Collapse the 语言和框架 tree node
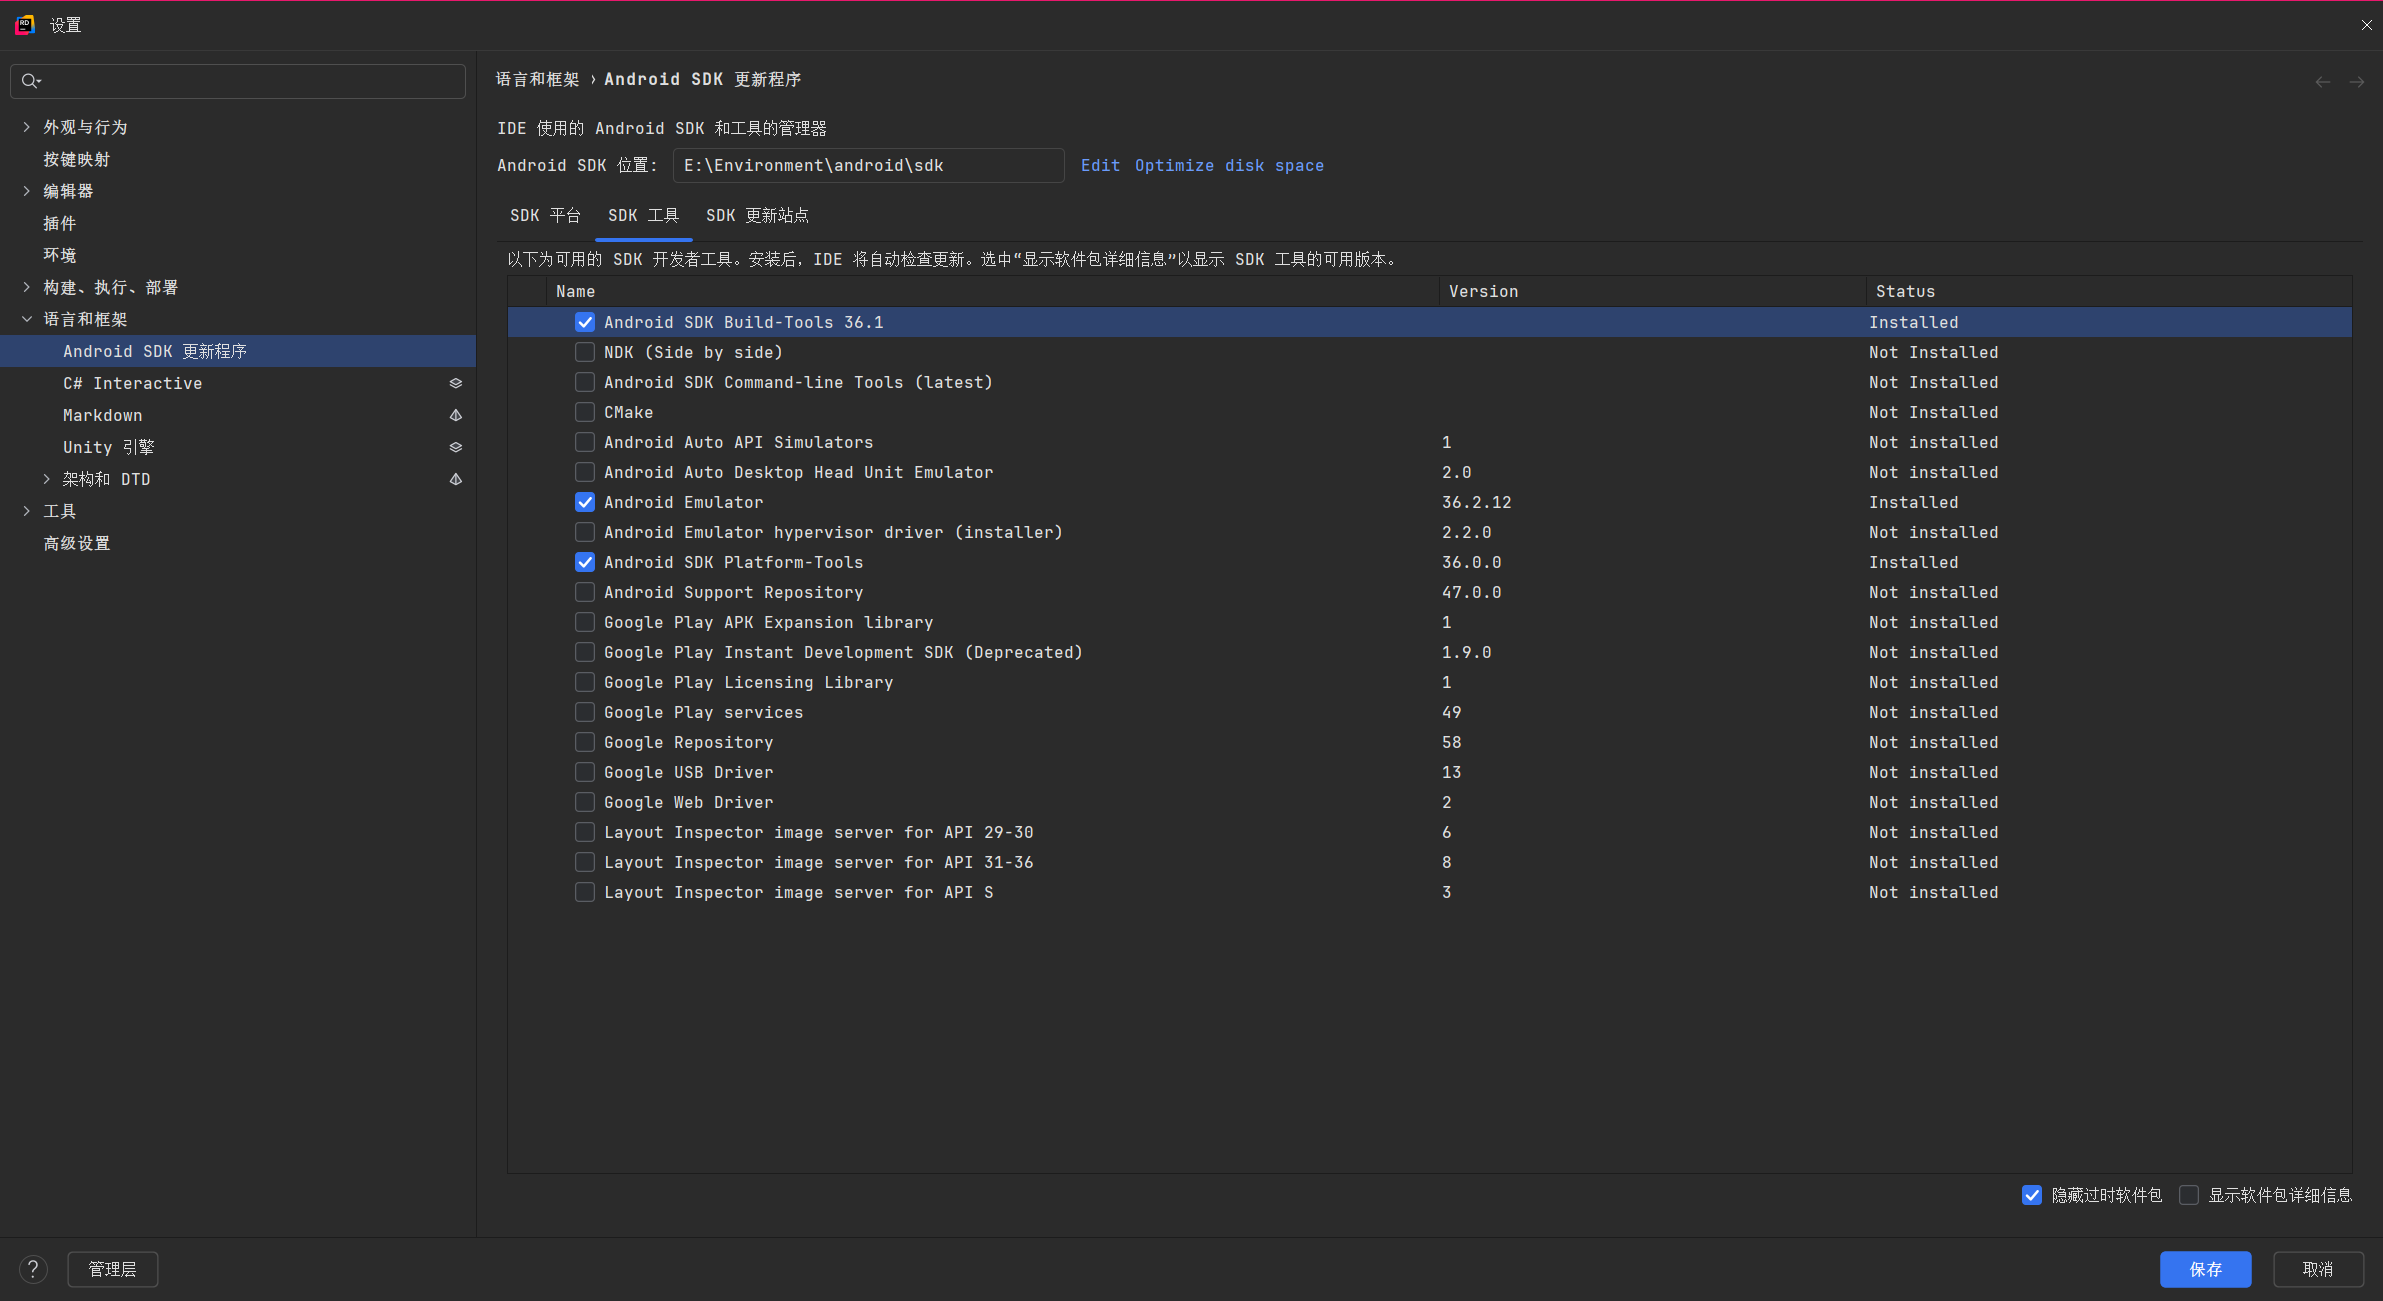 click(x=27, y=319)
